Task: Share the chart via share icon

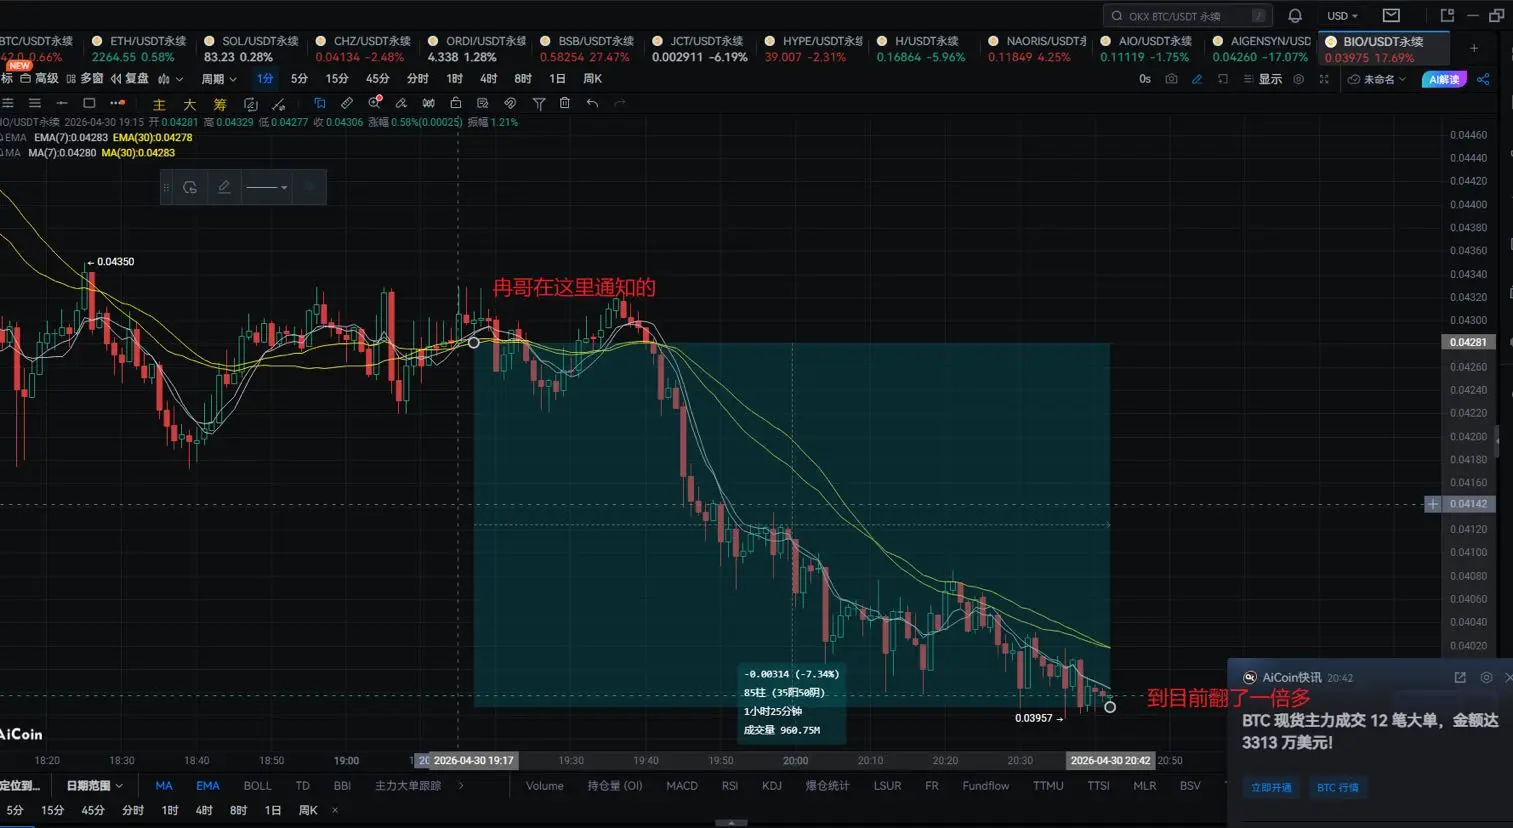Action: 1483,79
